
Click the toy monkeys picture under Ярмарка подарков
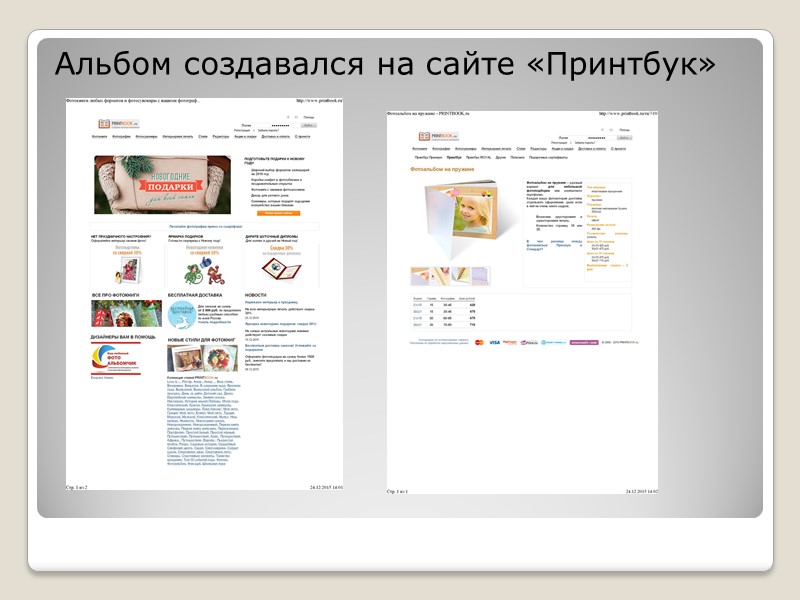point(204,271)
